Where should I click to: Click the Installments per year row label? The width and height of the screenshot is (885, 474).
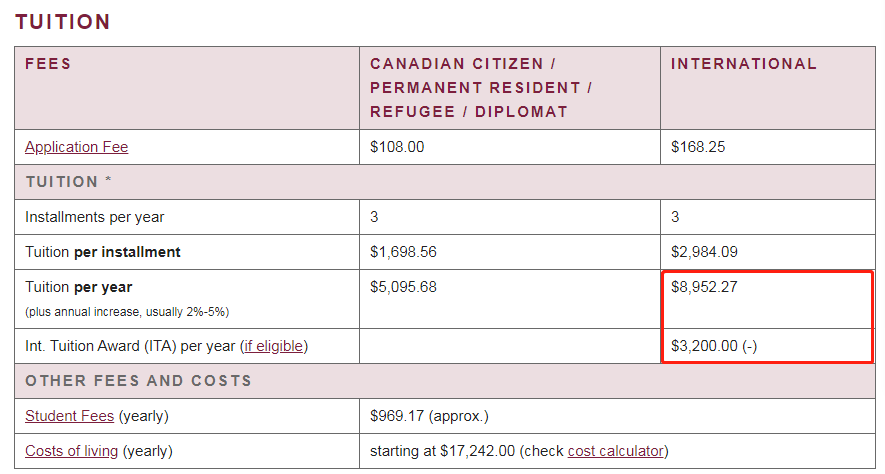pos(94,217)
